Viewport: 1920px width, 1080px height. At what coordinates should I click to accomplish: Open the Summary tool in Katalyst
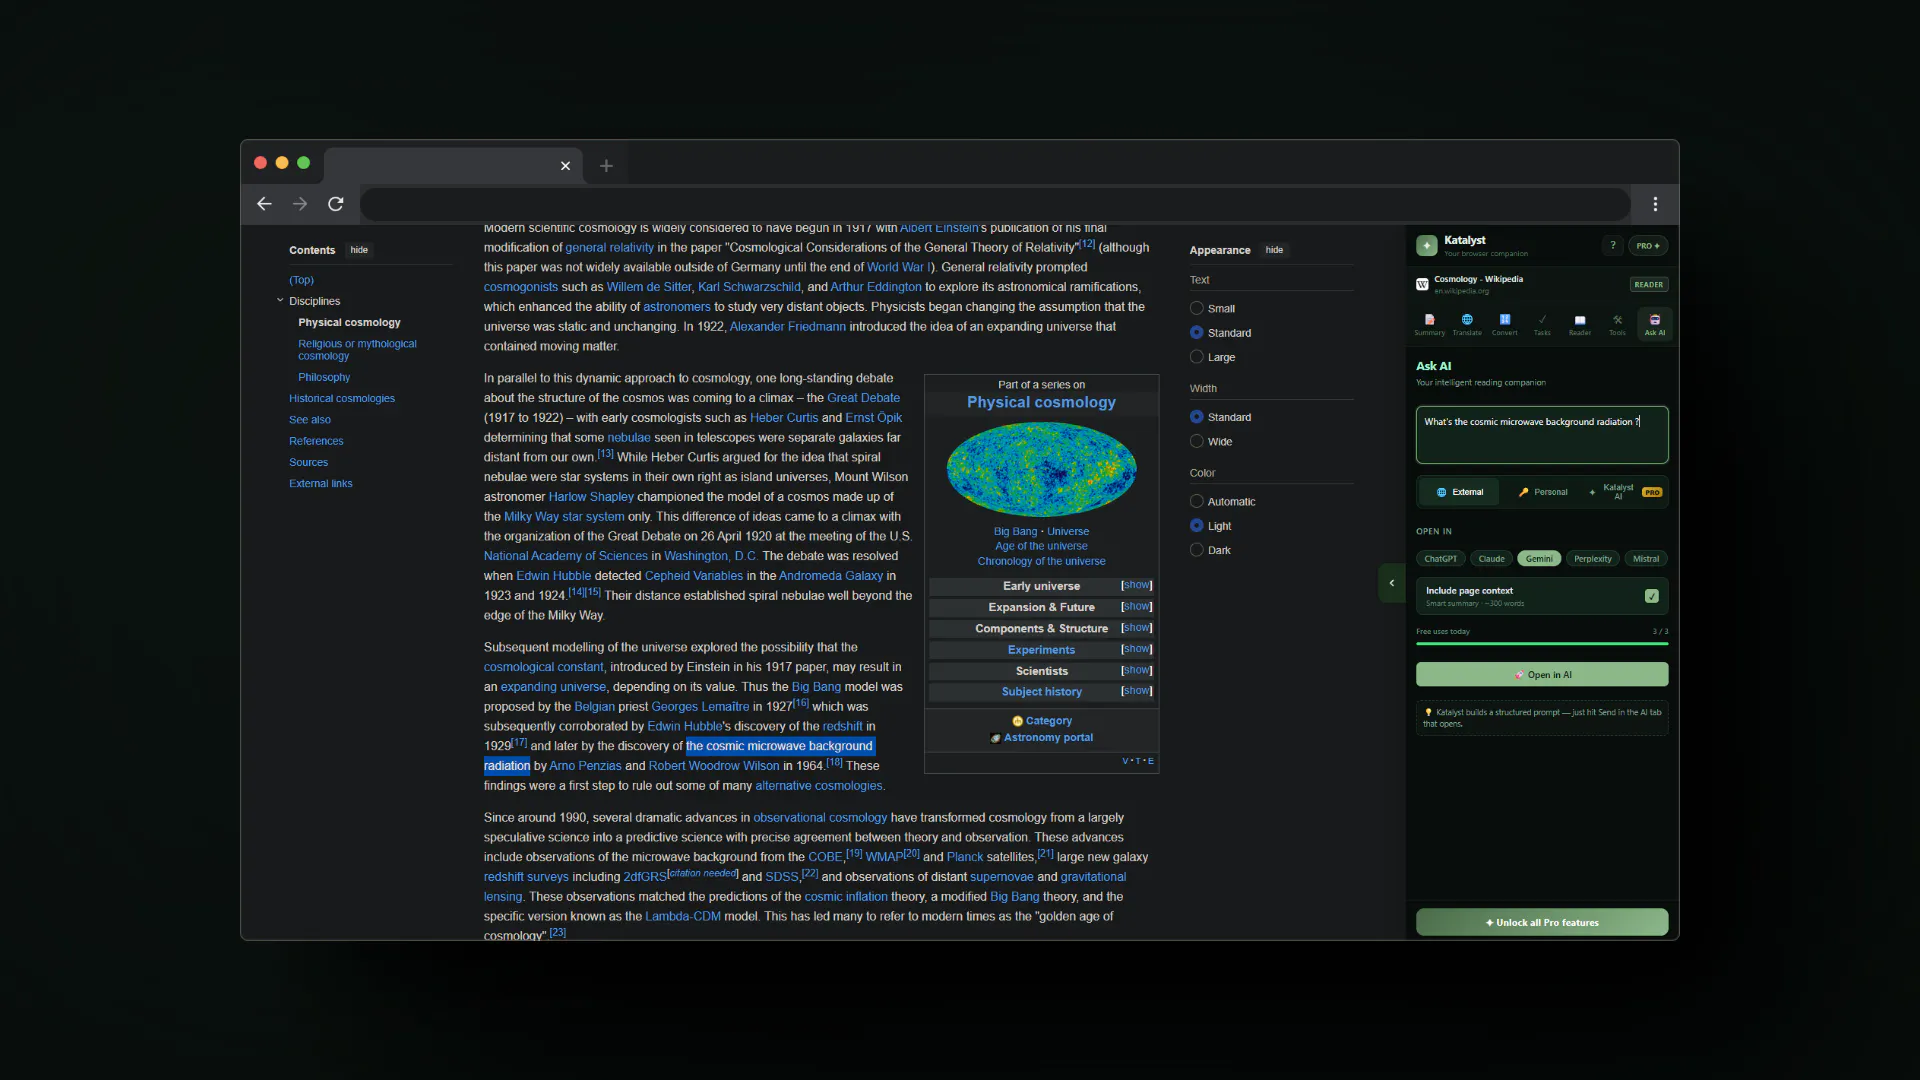[x=1429, y=324]
